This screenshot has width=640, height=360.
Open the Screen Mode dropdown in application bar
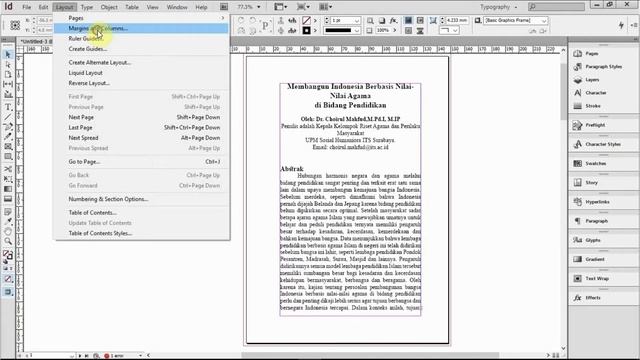pos(303,7)
